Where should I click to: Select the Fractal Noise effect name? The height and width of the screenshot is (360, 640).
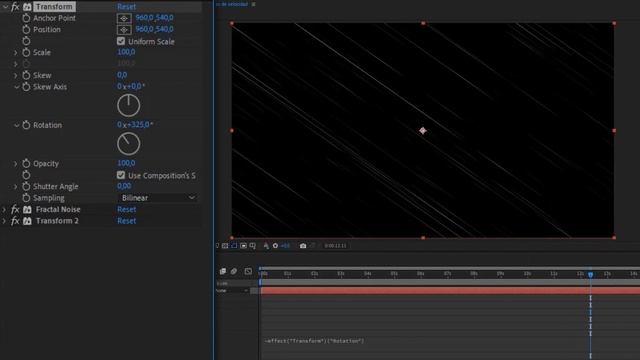[x=58, y=209]
